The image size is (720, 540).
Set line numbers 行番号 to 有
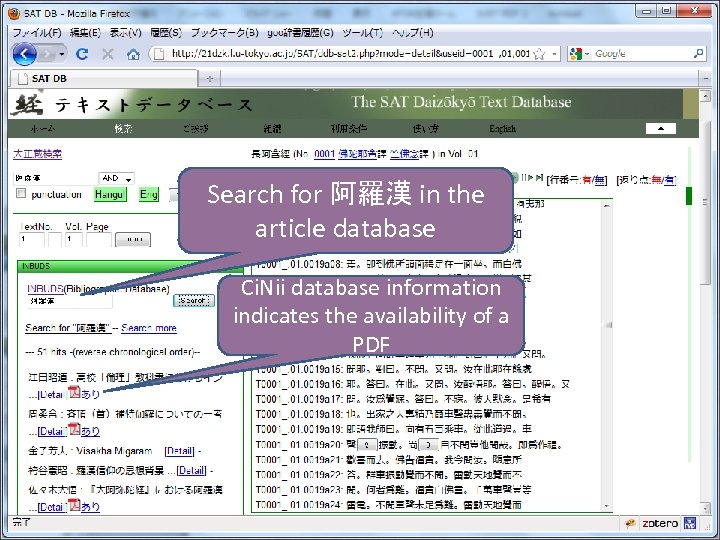click(x=587, y=180)
